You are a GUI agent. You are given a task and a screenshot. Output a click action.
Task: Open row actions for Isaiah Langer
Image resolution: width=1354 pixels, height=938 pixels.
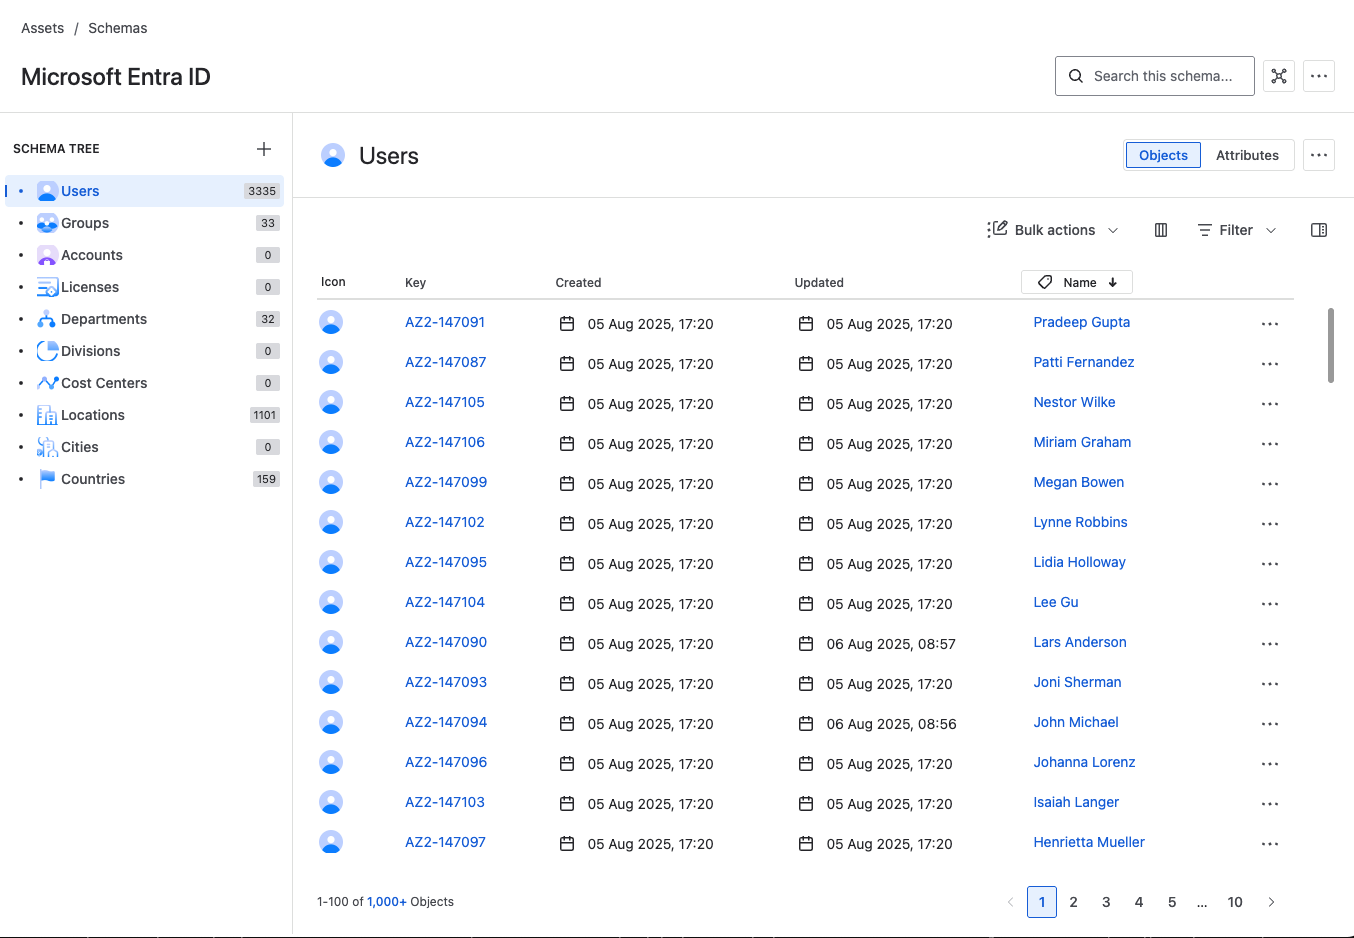[x=1270, y=804]
